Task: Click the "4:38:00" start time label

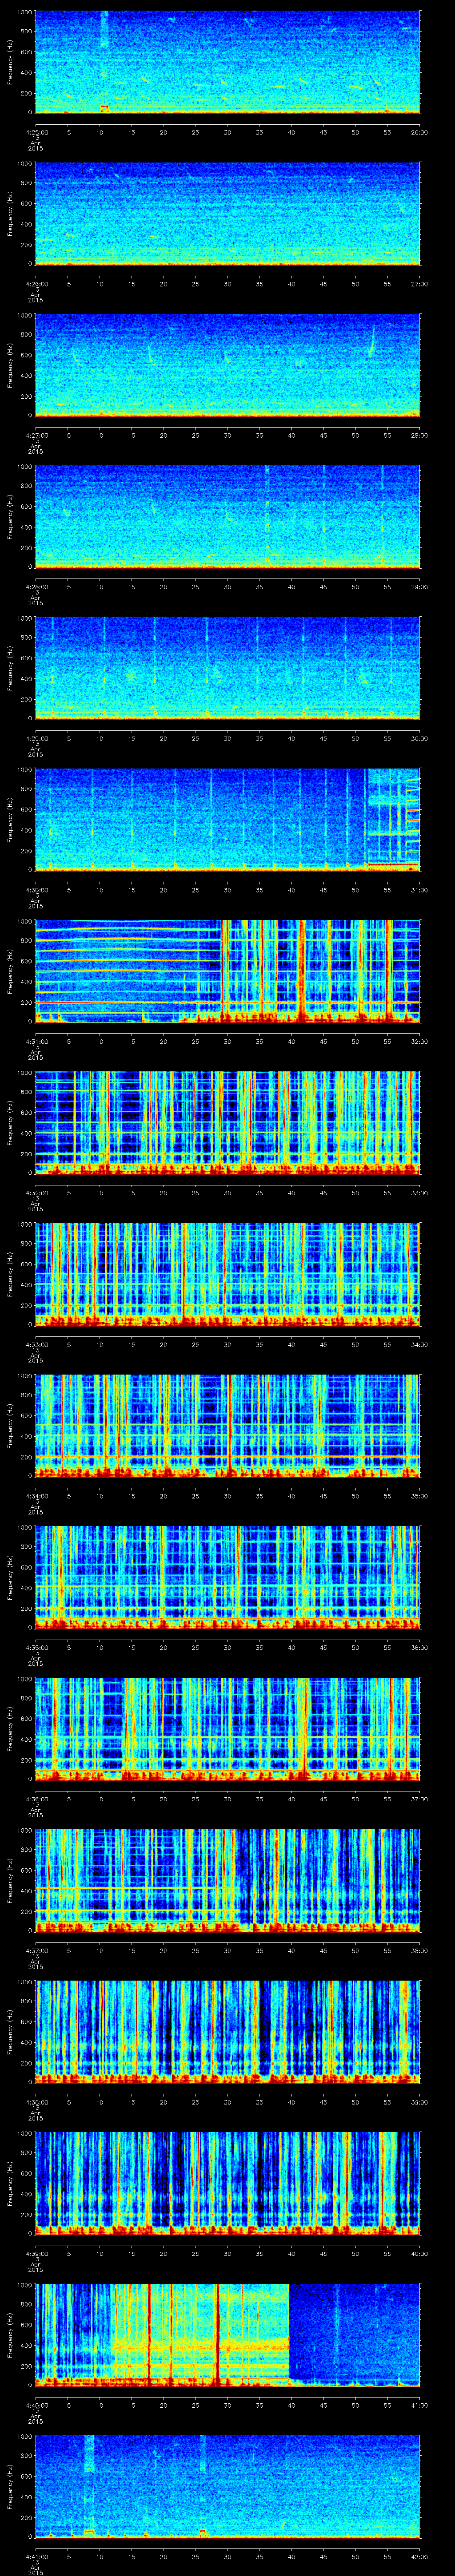Action: pyautogui.click(x=36, y=2101)
